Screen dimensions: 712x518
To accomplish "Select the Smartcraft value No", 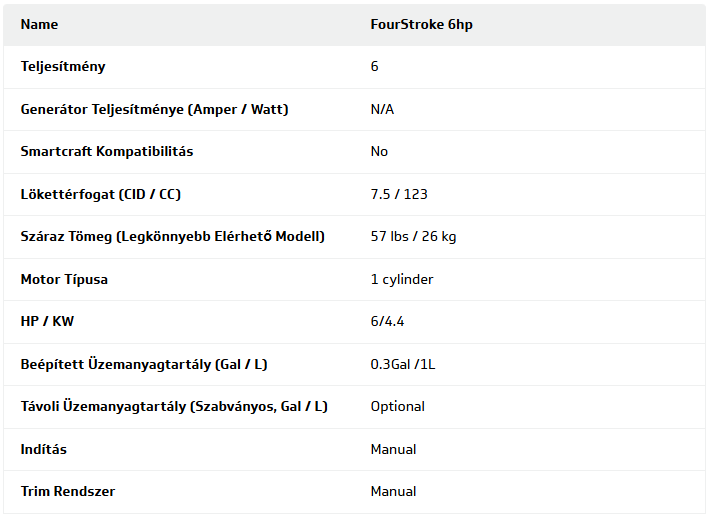I will pyautogui.click(x=379, y=152).
